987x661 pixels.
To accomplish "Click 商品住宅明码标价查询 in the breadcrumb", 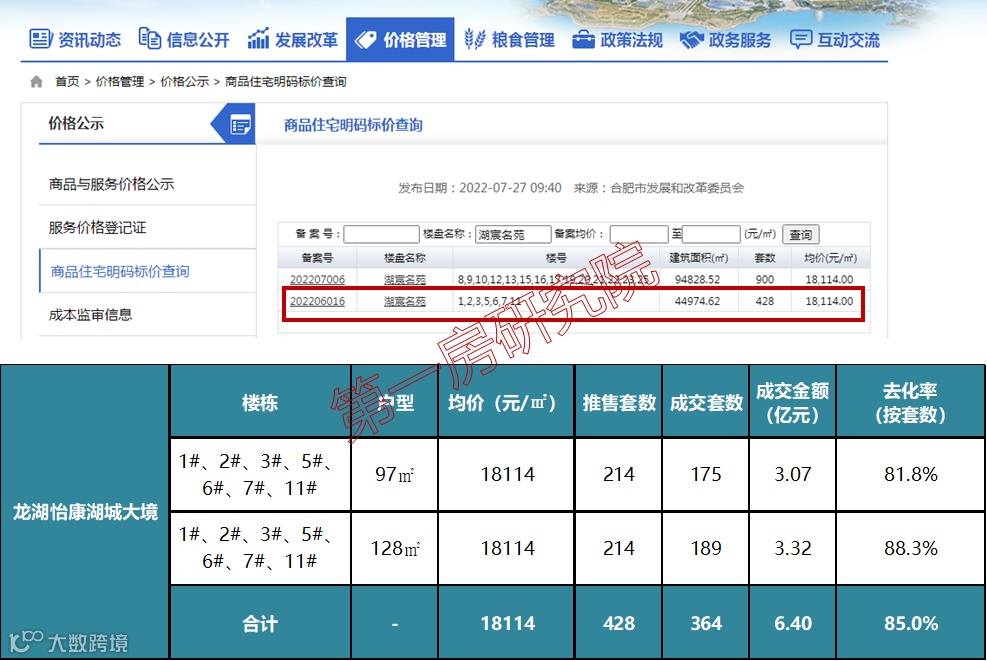I will (286, 81).
